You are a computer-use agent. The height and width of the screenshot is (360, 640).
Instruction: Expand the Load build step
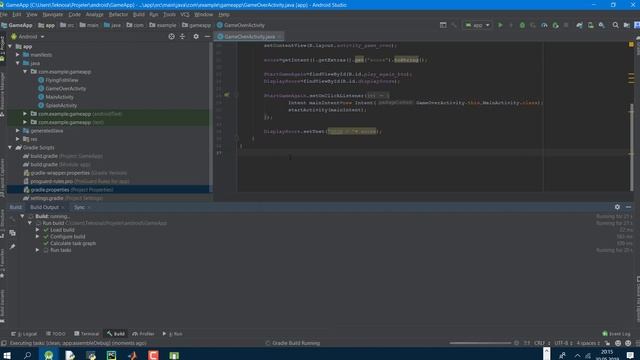tap(38, 230)
